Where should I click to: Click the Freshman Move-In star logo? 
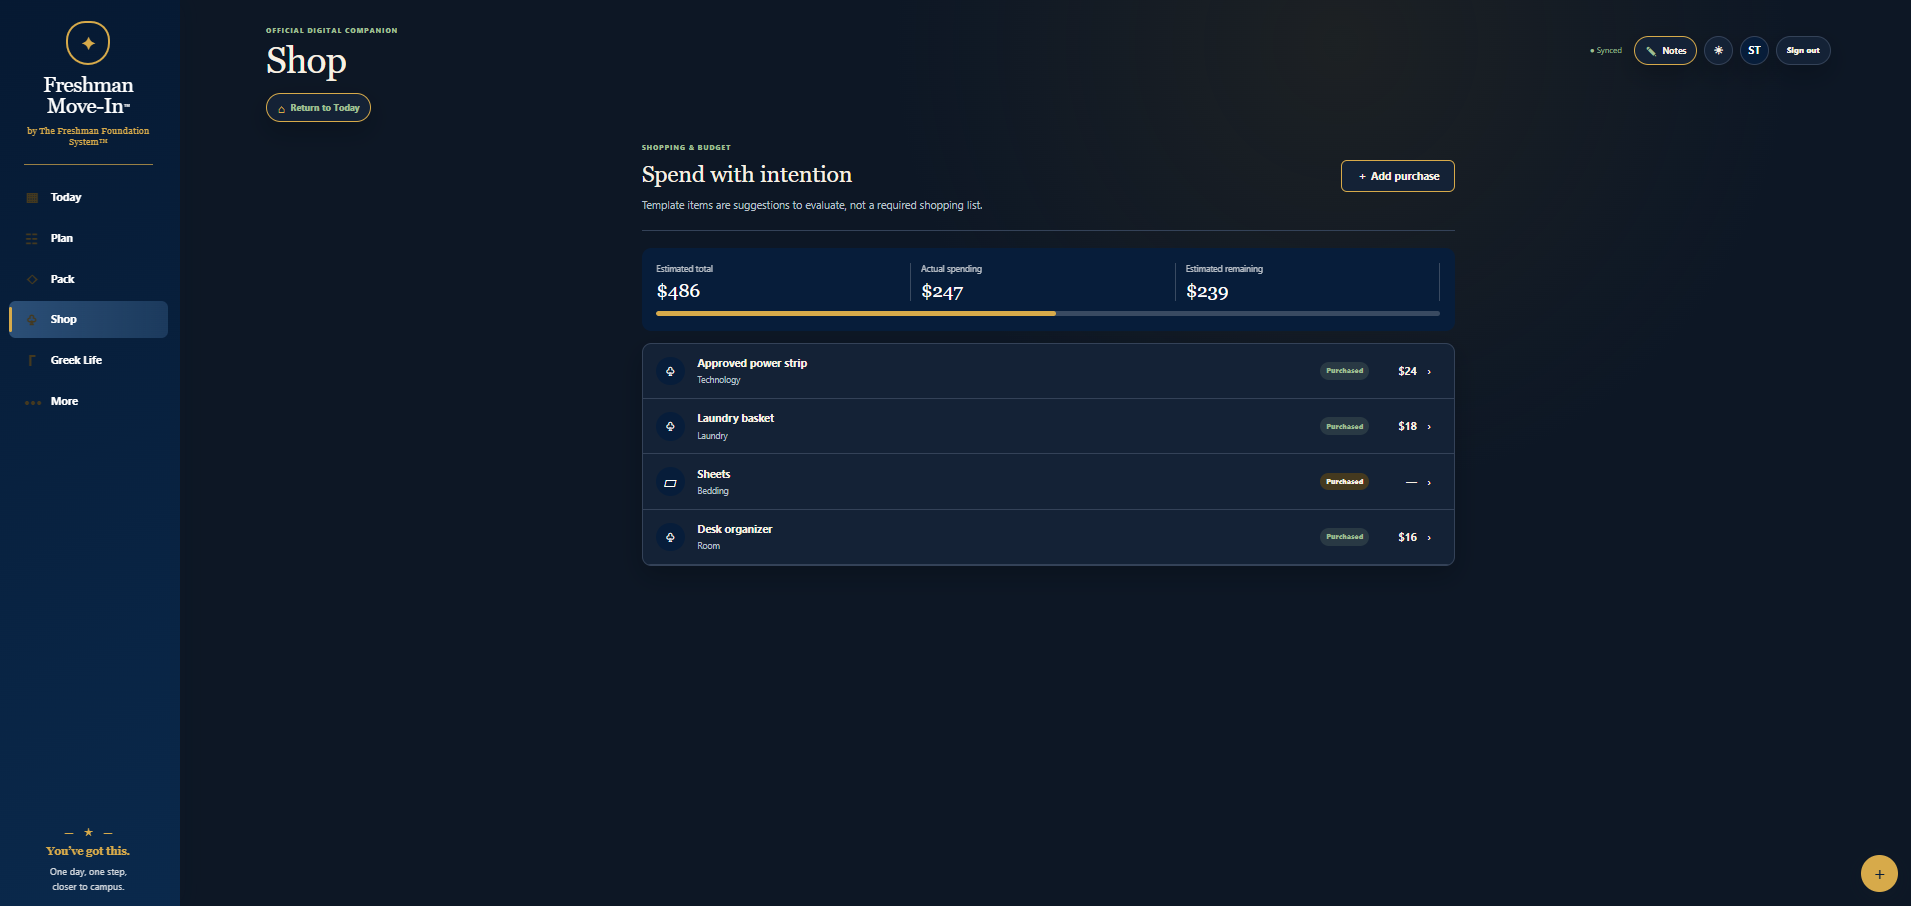[x=88, y=43]
